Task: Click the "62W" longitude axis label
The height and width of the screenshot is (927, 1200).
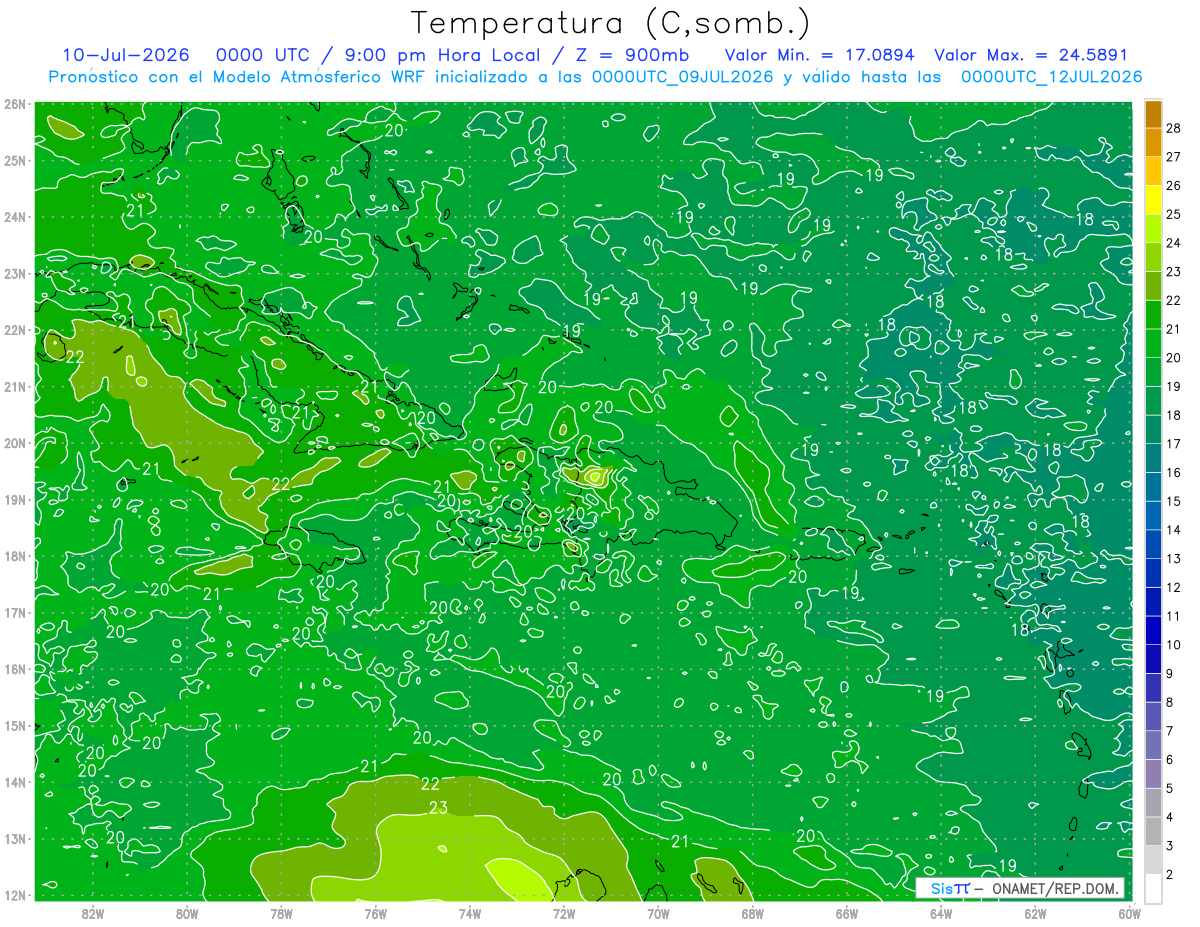Action: coord(1035,913)
